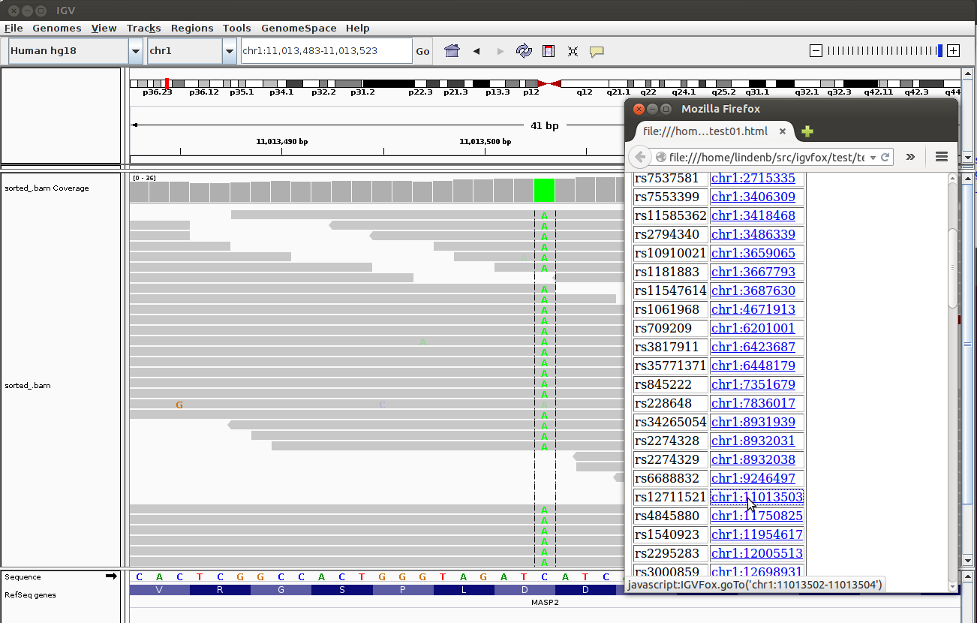Open the Genomes menu

(x=57, y=28)
